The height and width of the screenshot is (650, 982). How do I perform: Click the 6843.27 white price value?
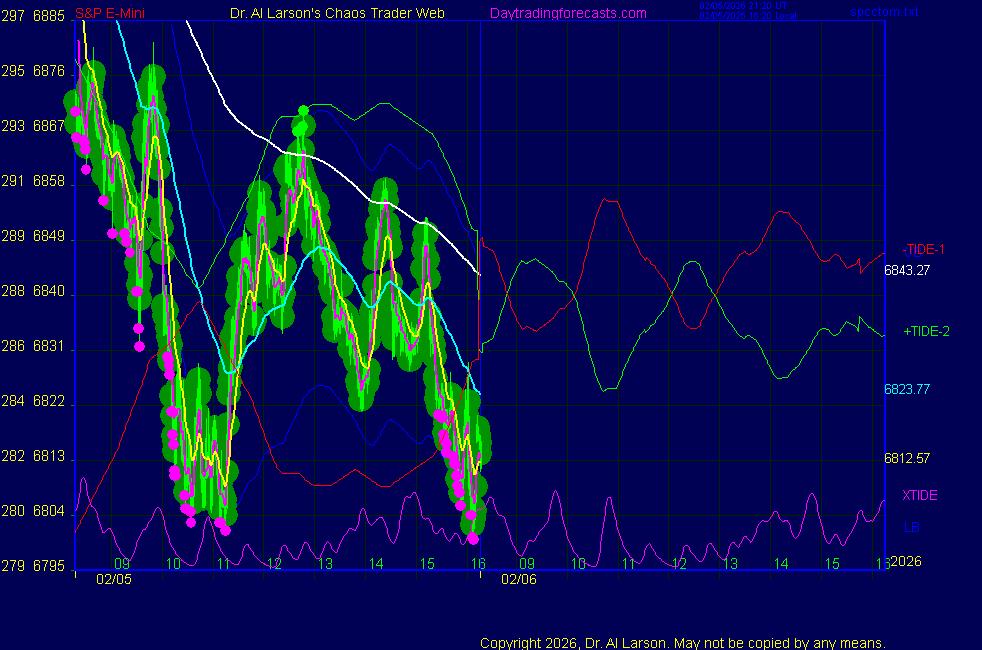coord(906,269)
